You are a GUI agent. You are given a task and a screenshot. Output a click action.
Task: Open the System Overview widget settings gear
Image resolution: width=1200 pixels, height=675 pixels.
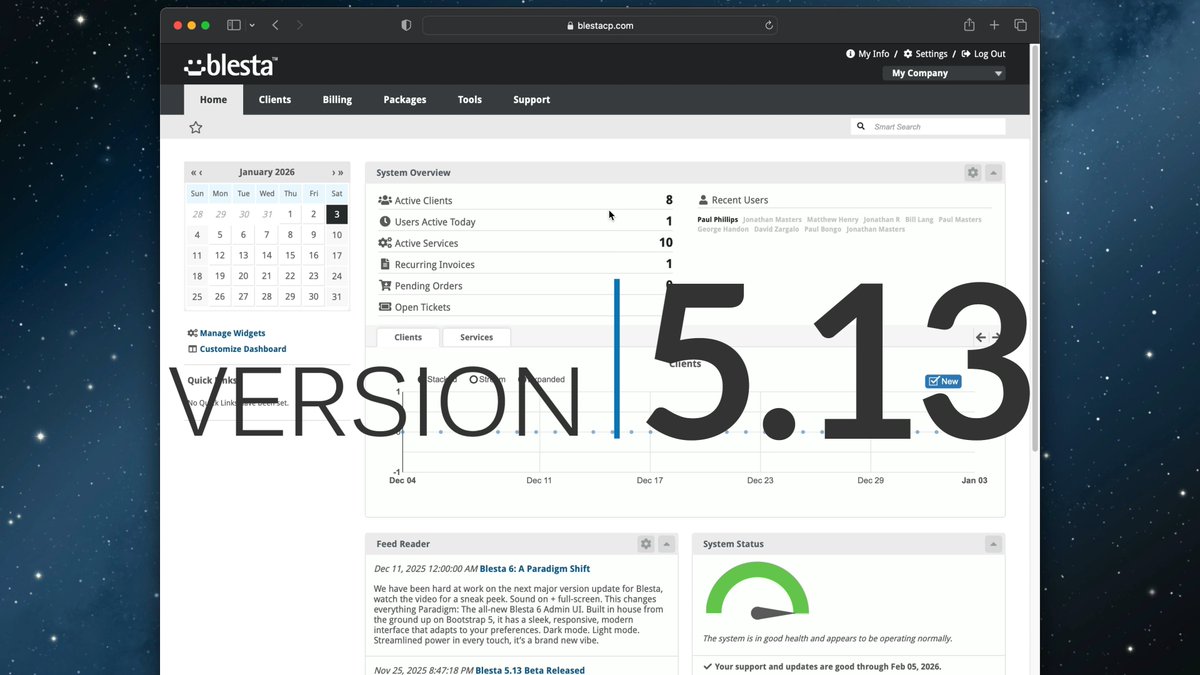(972, 172)
